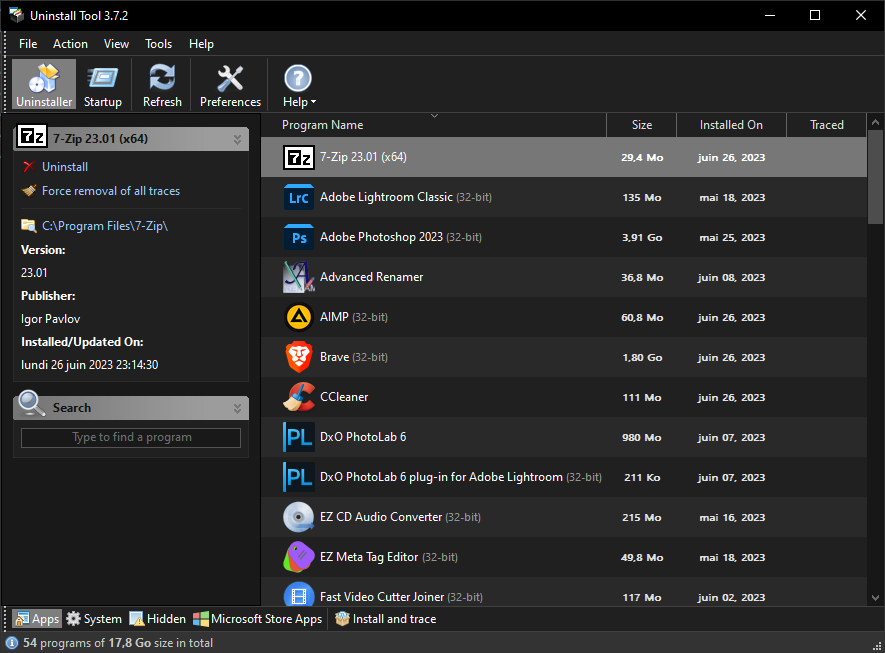Click the Brave lion icon

coord(299,357)
